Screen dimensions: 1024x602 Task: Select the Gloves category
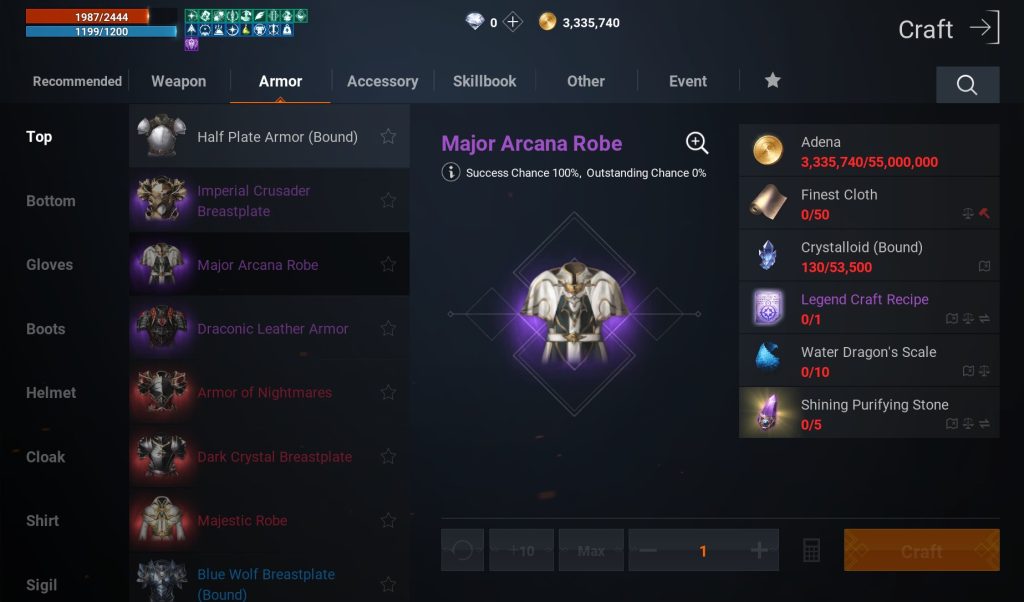pos(50,264)
